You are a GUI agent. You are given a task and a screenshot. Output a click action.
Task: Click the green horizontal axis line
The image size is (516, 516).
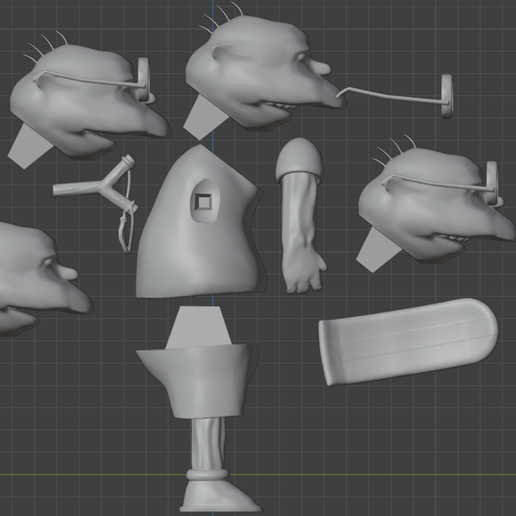258,474
